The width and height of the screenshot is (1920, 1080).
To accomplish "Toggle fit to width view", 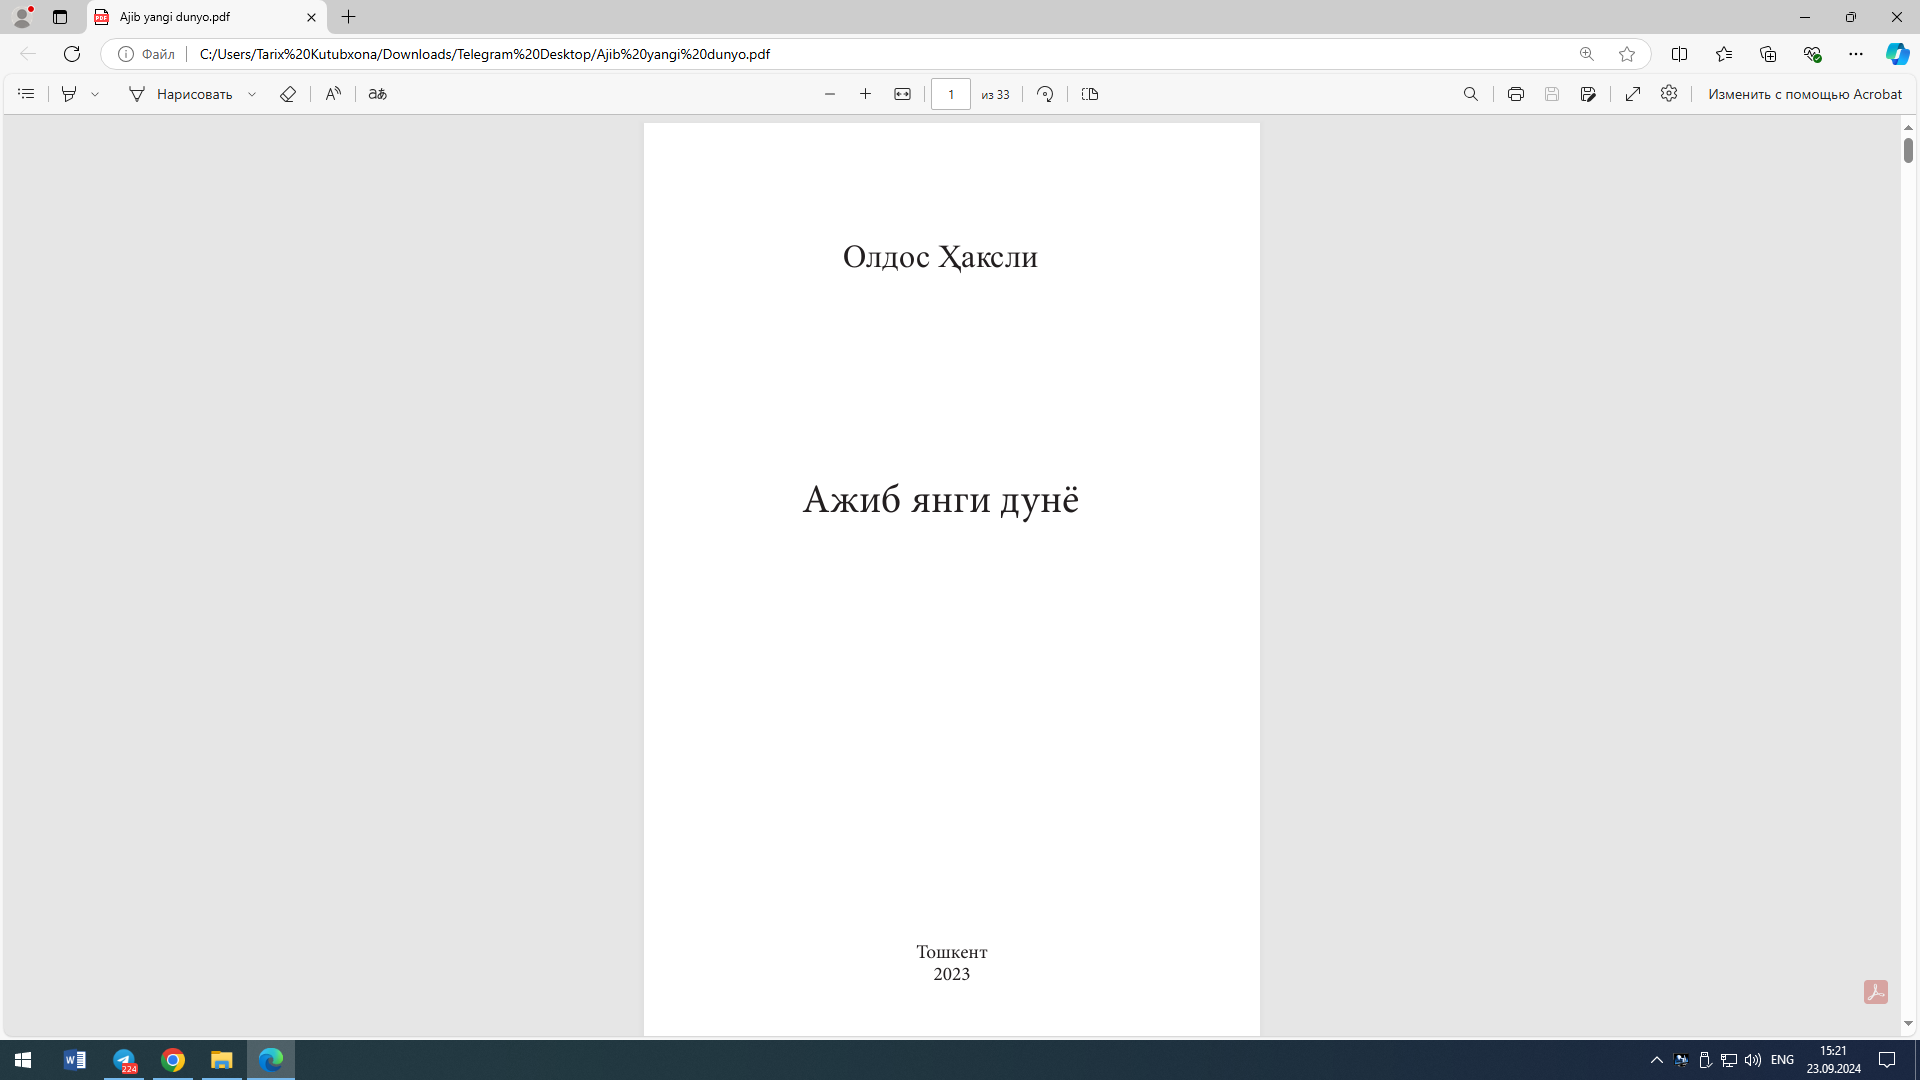I will (902, 94).
